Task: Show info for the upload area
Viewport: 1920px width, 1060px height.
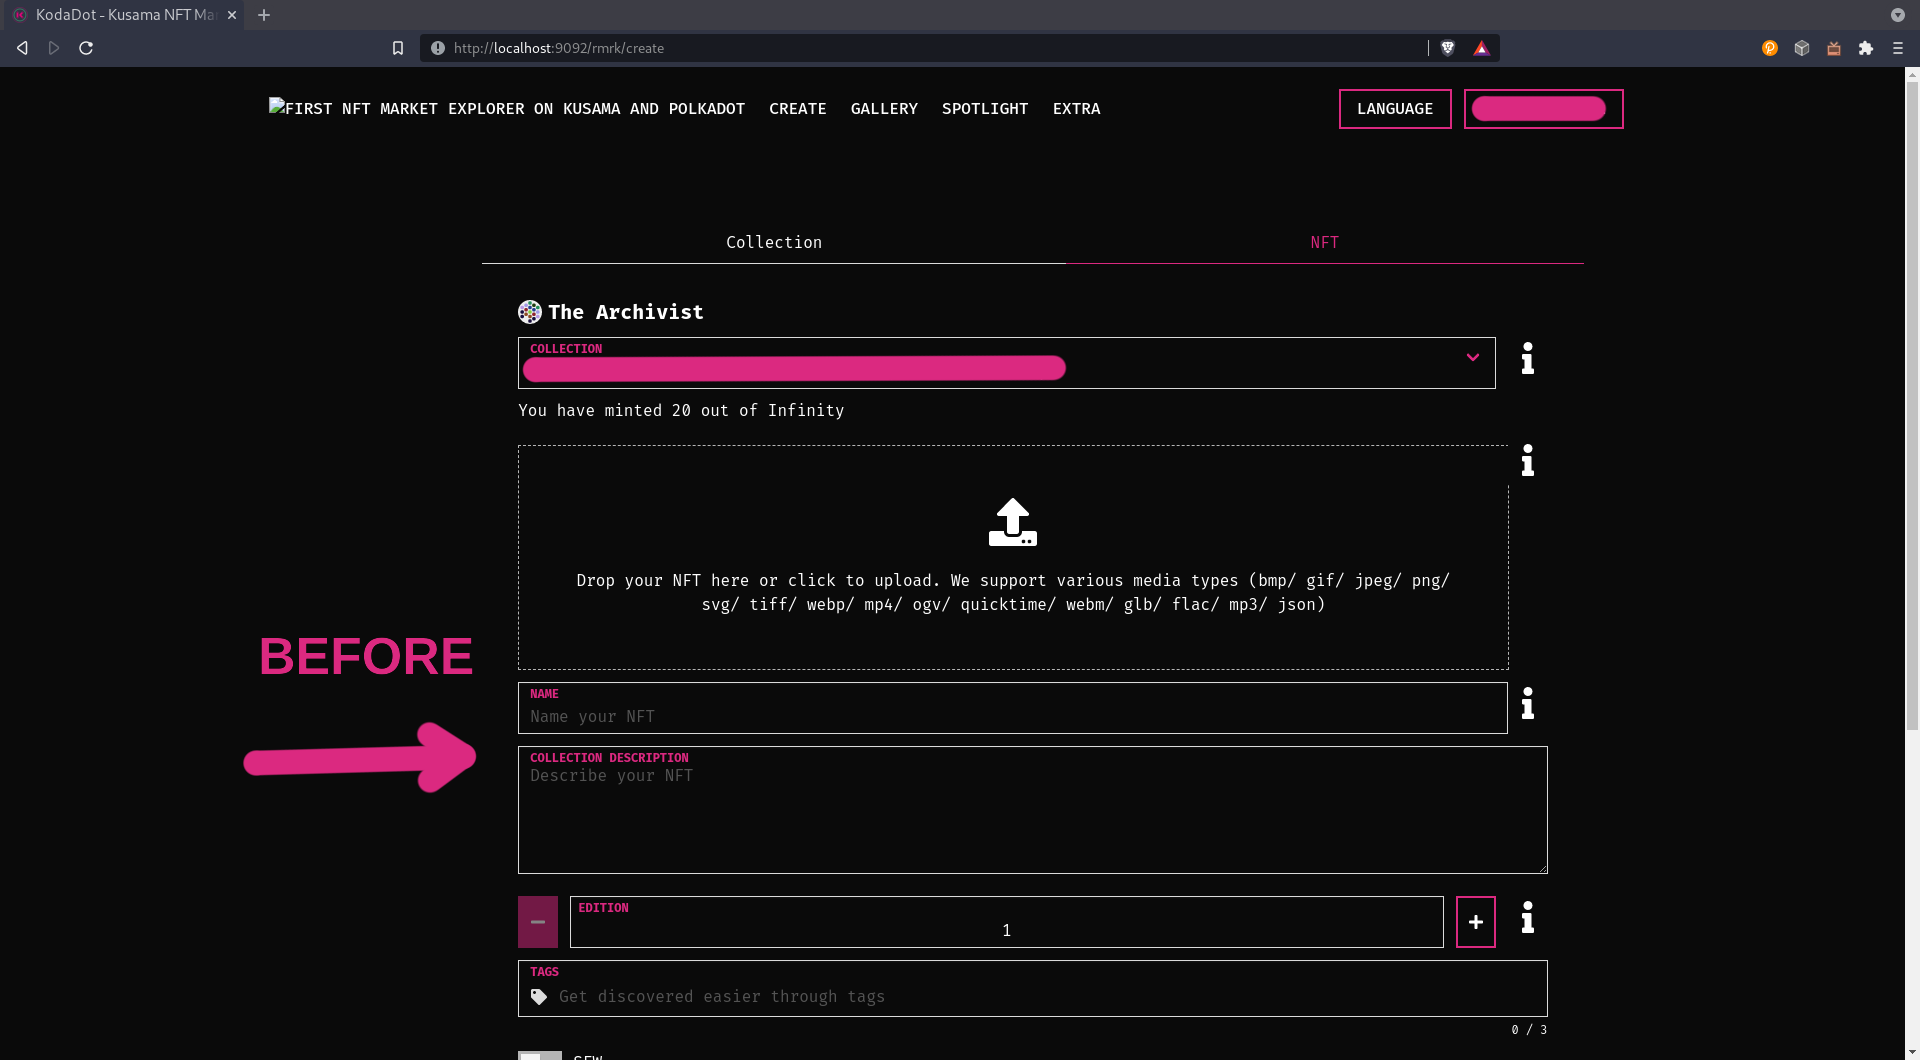Action: tap(1528, 461)
